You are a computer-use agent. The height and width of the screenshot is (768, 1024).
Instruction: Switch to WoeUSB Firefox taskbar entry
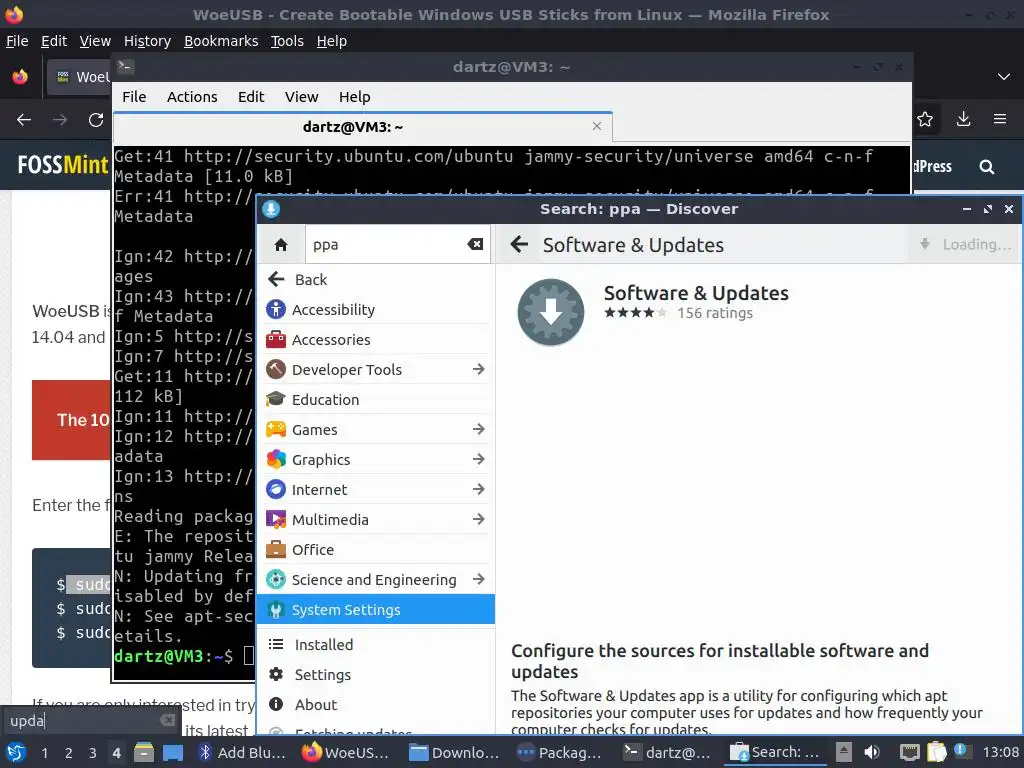click(x=346, y=753)
